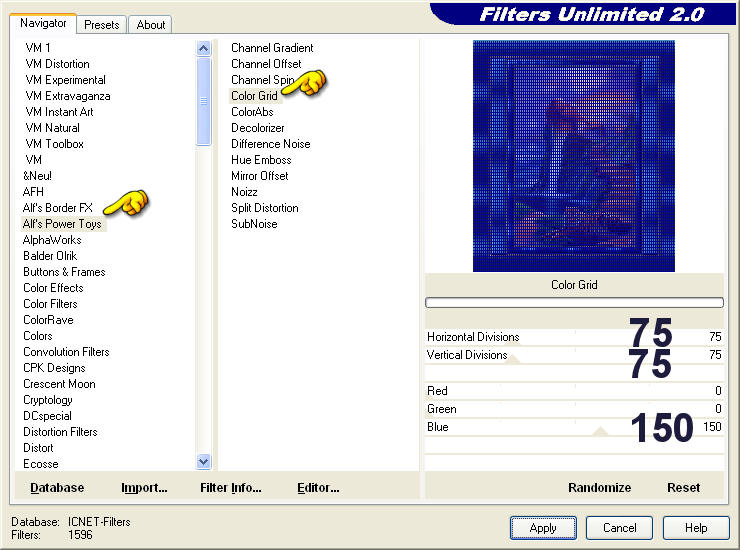Select the SubNoise filter
Screen dimensions: 740x550
click(254, 224)
